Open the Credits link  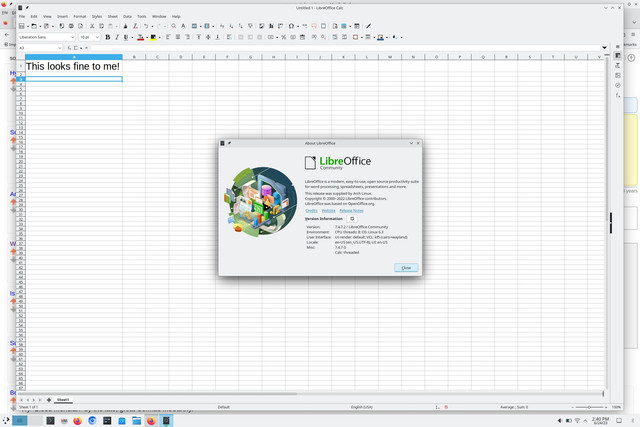[311, 211]
